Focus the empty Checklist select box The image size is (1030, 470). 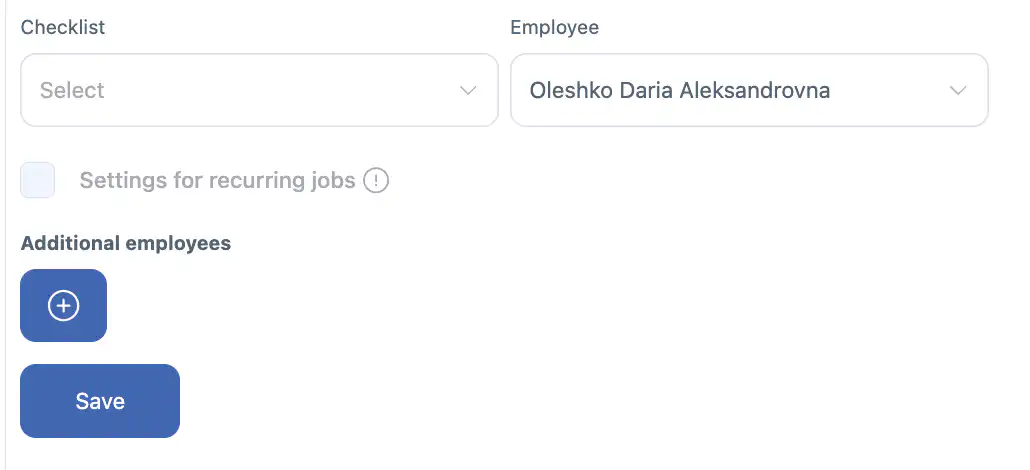tap(259, 90)
